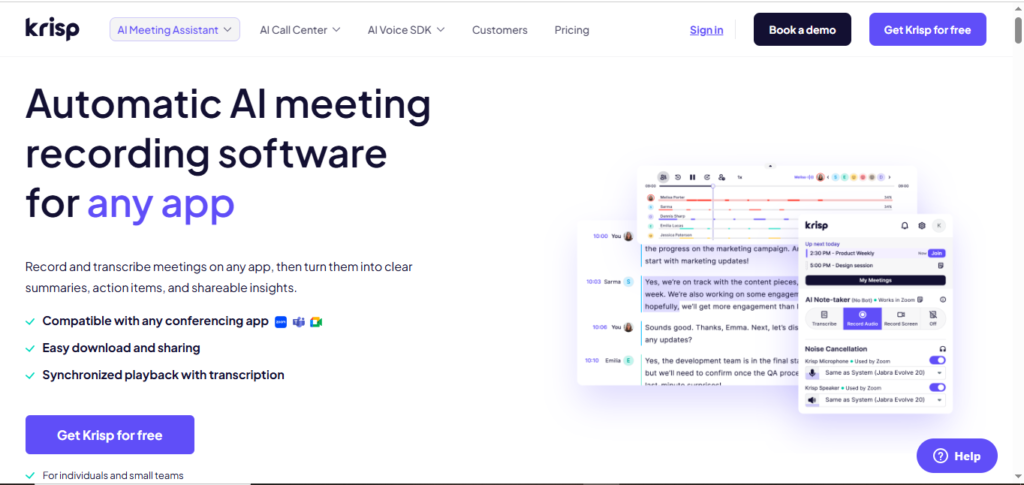Select the Record Screen option
Image resolution: width=1024 pixels, height=485 pixels.
pos(900,318)
